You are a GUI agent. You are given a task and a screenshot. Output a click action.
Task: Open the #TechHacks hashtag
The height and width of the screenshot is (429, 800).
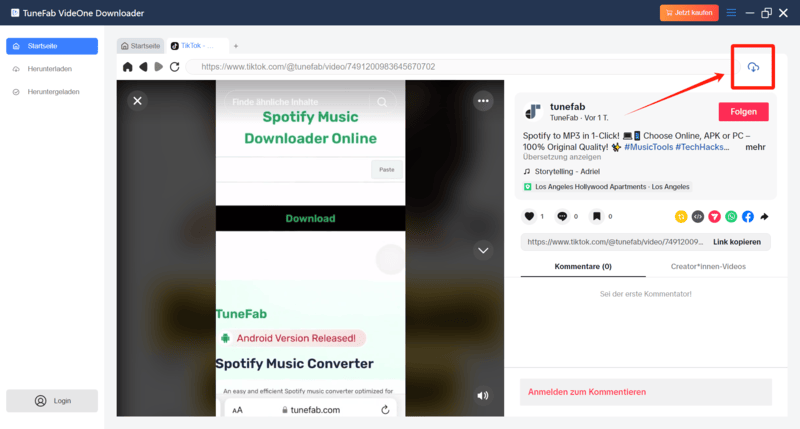702,147
